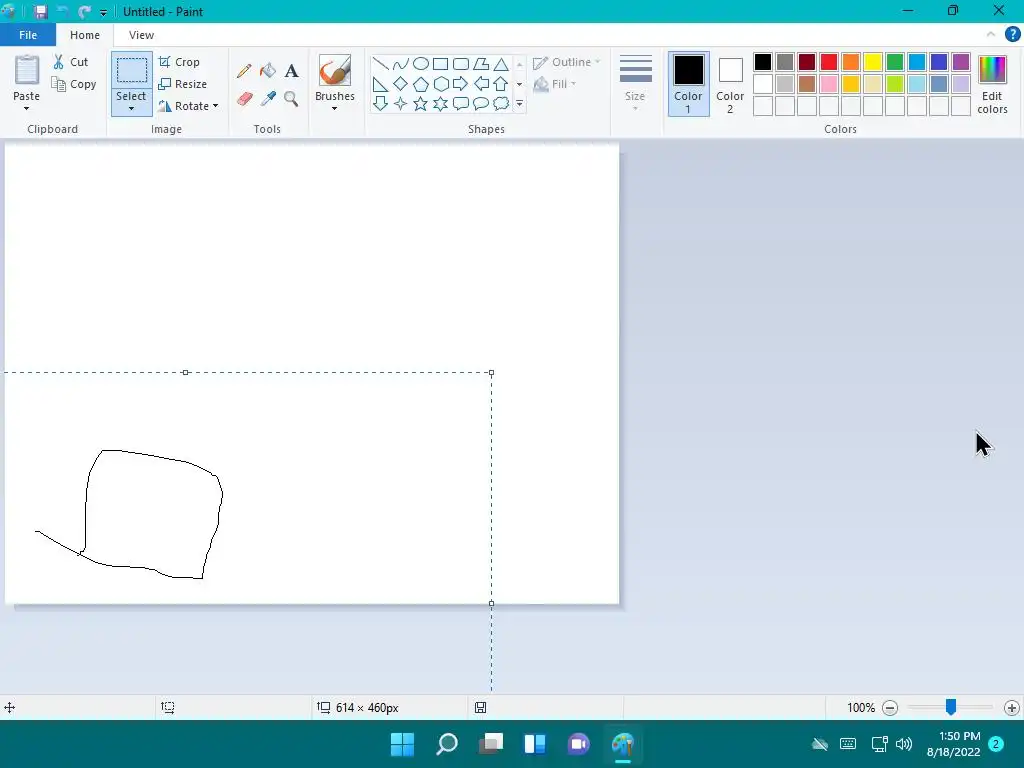The height and width of the screenshot is (768, 1024).
Task: Choose the Hexagon shape
Action: [441, 84]
